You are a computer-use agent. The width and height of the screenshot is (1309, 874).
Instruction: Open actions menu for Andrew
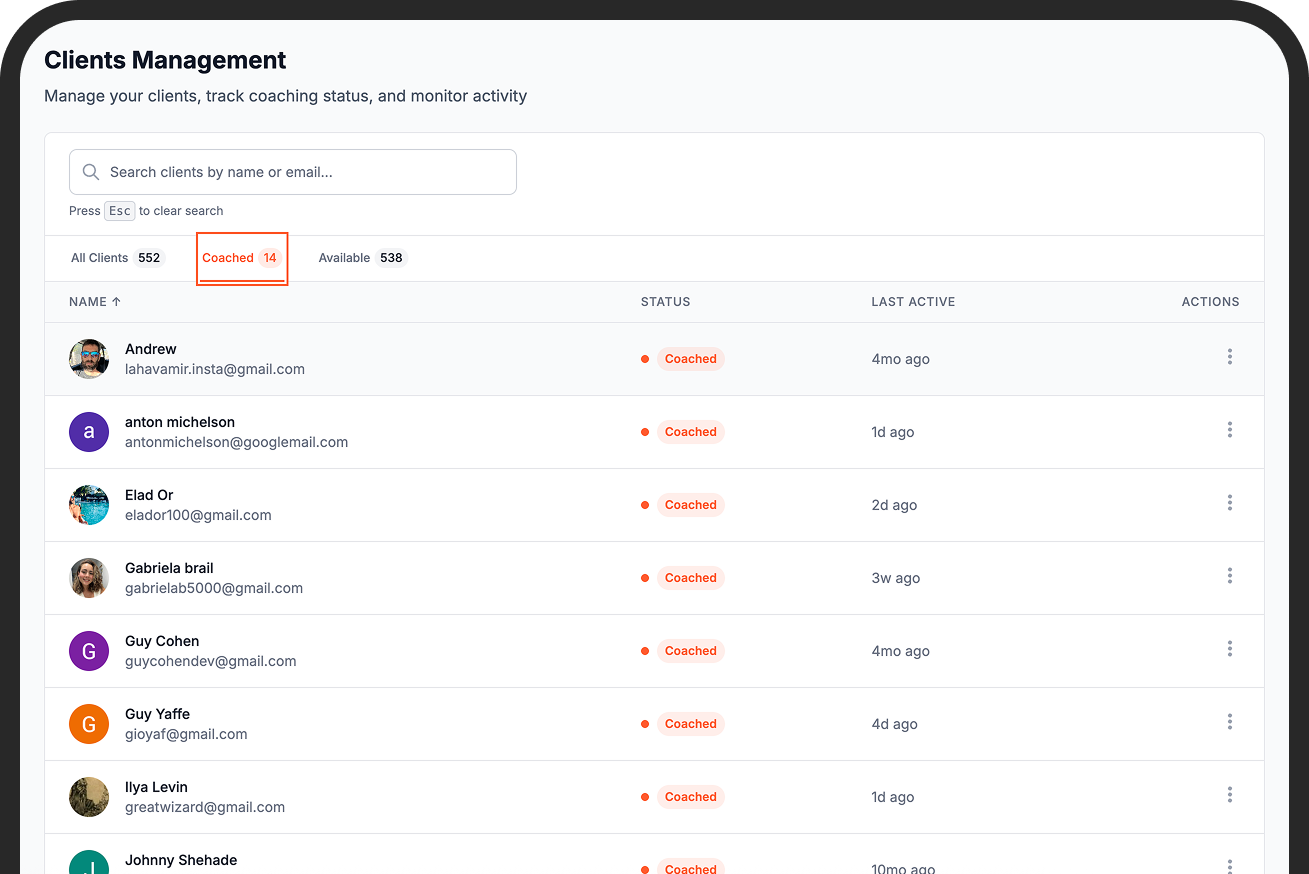(1229, 357)
